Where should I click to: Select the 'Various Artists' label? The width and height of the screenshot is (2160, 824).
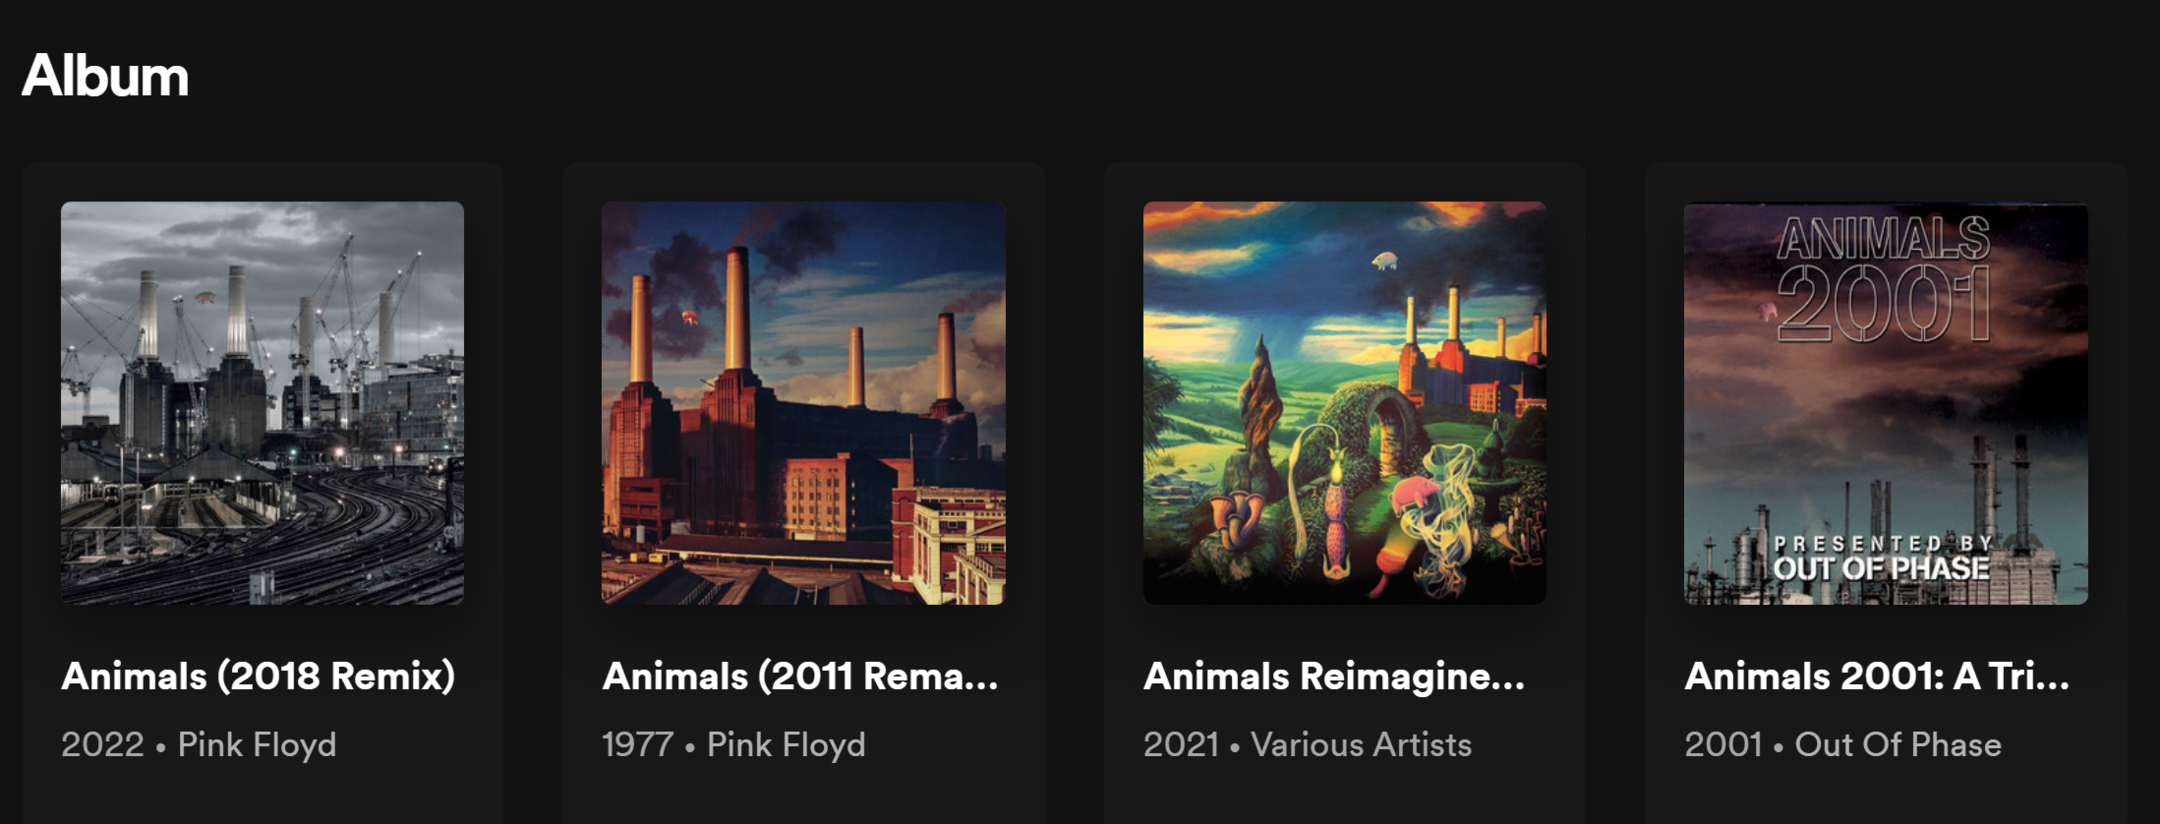coord(1361,745)
